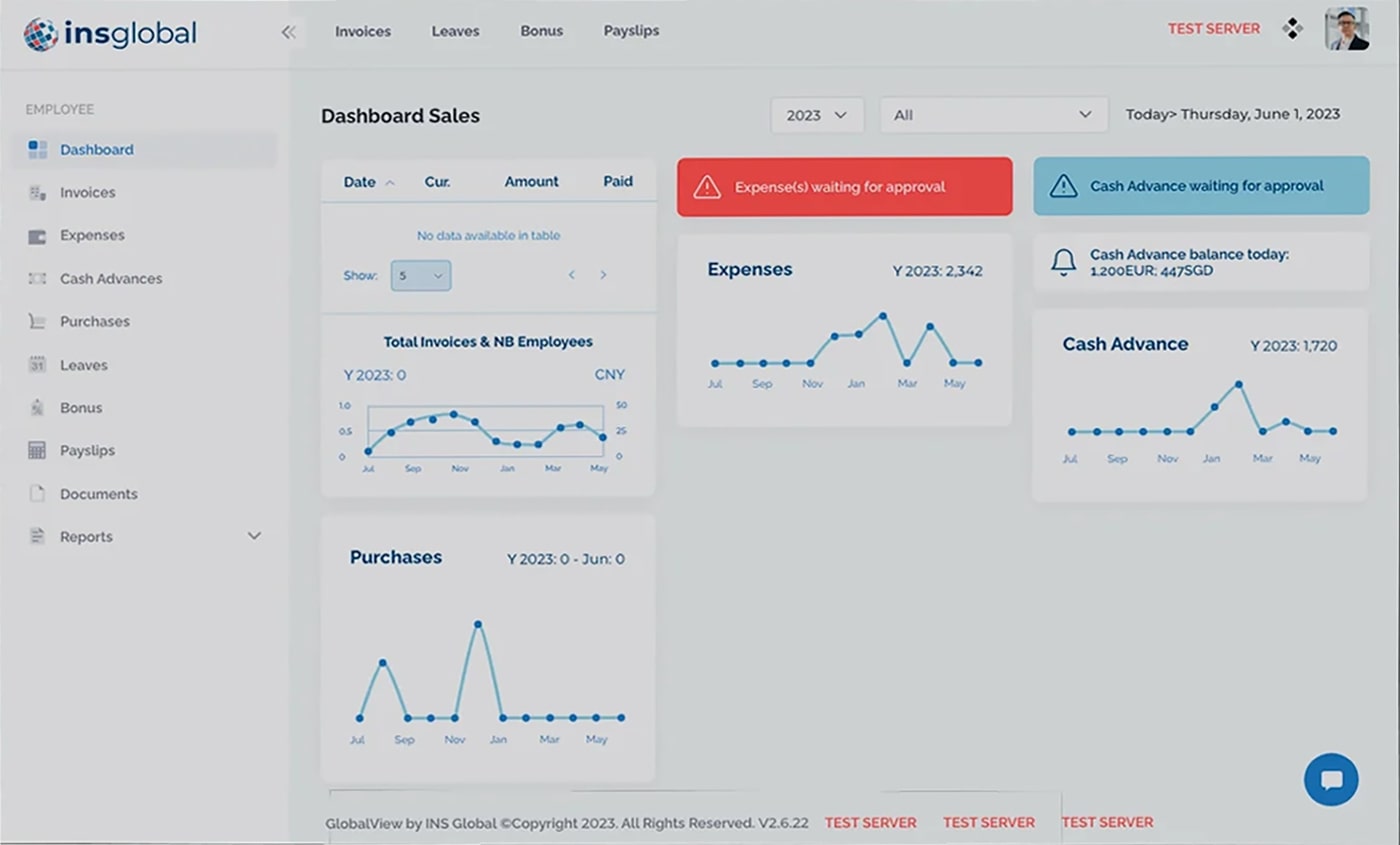Open the chat bubble in the corner
Image resolution: width=1400 pixels, height=845 pixels.
[x=1331, y=779]
